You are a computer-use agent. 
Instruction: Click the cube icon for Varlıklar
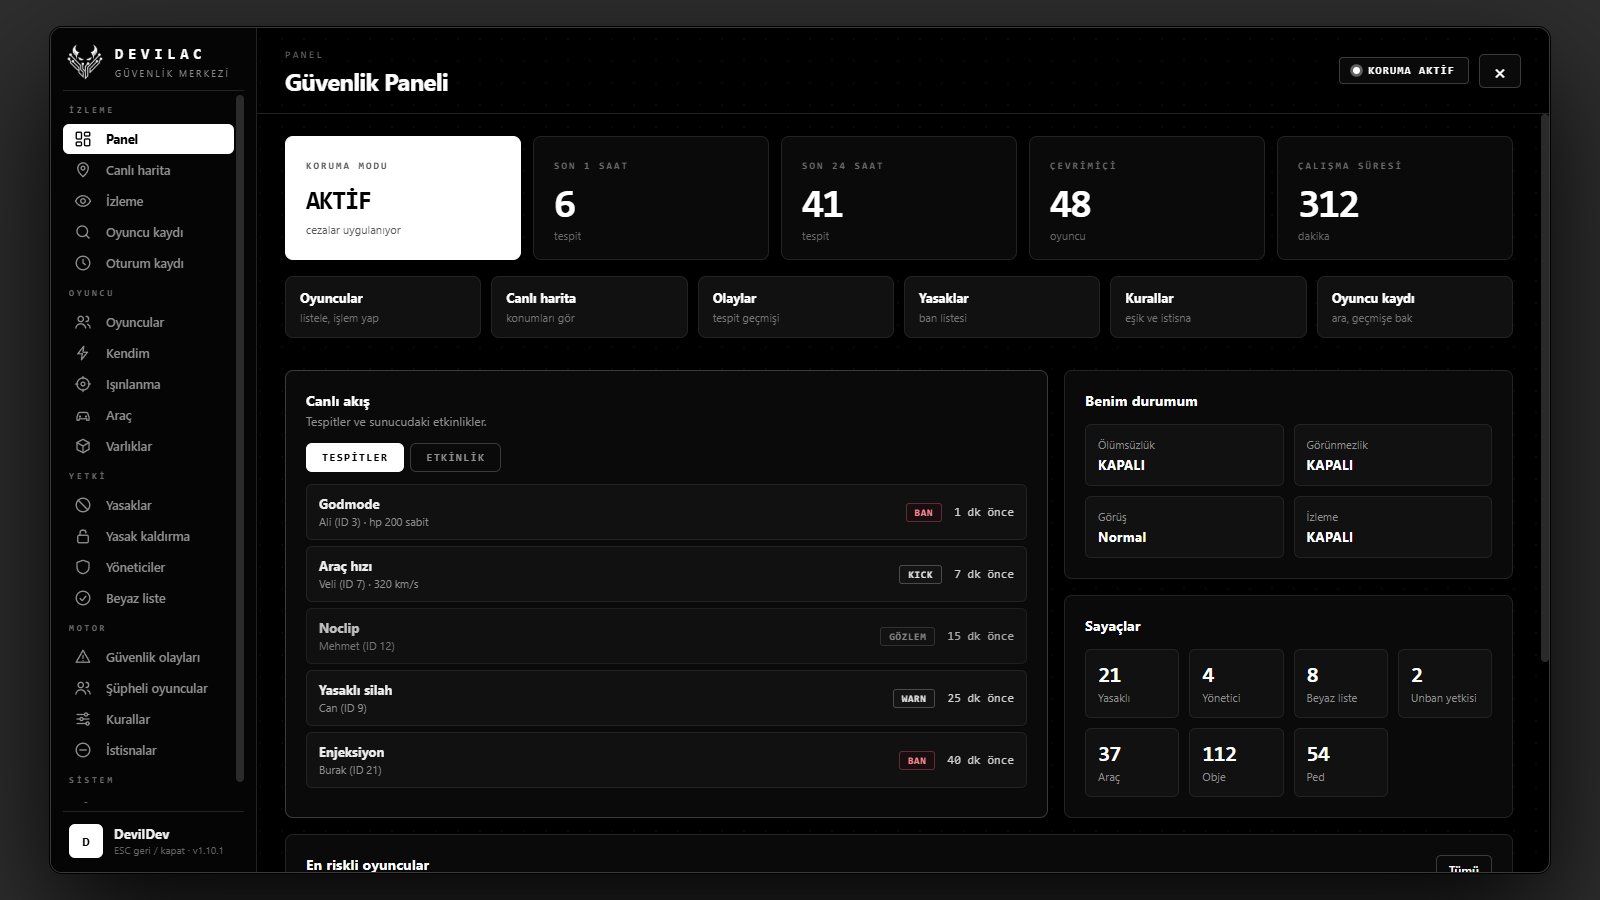coord(83,446)
